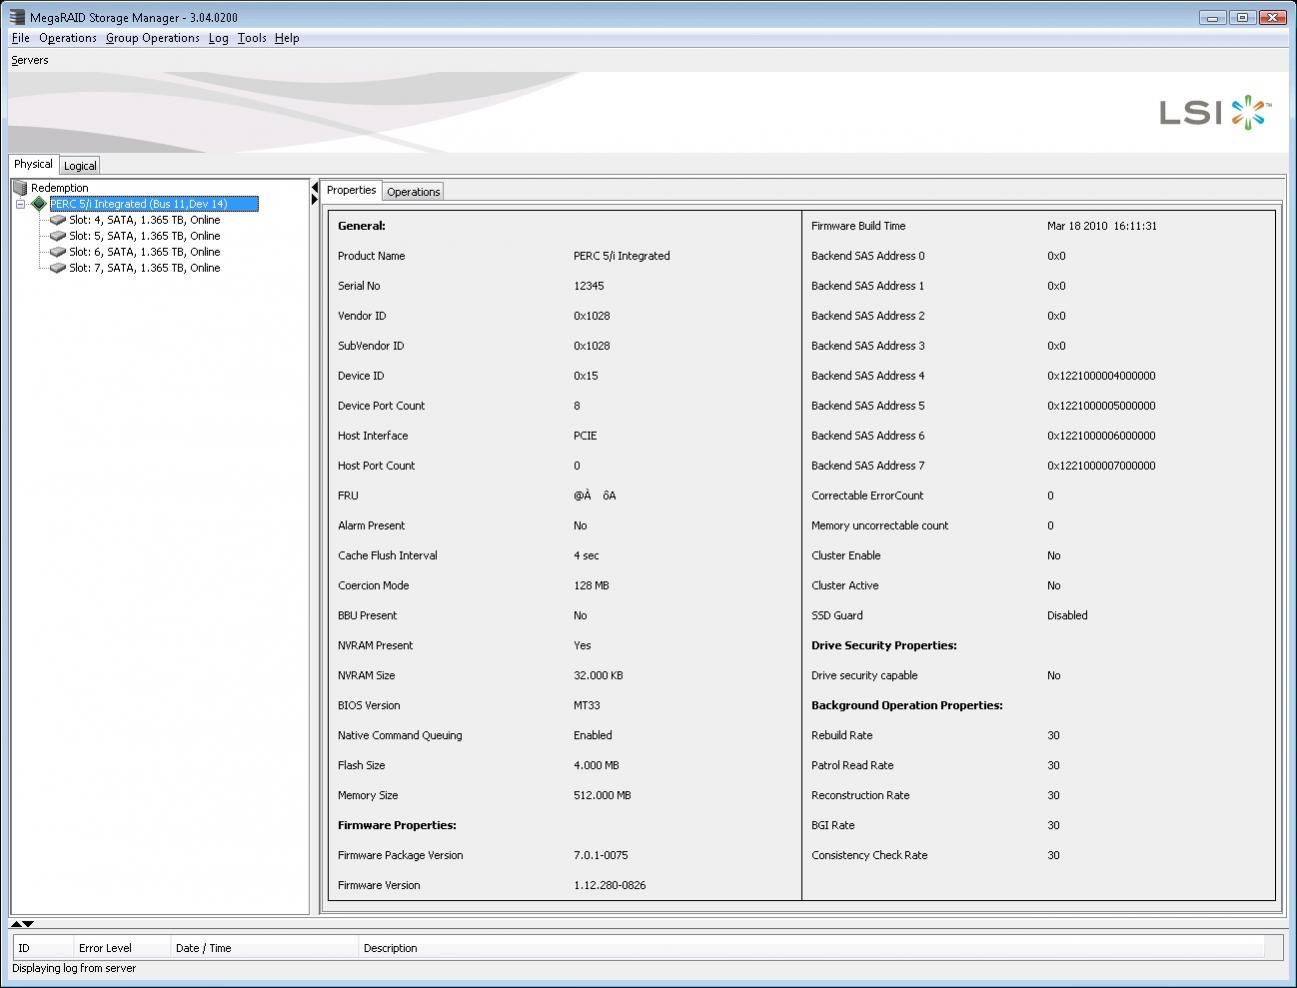The width and height of the screenshot is (1297, 988).
Task: Click log panel splitter up arrow
Action: tap(16, 924)
